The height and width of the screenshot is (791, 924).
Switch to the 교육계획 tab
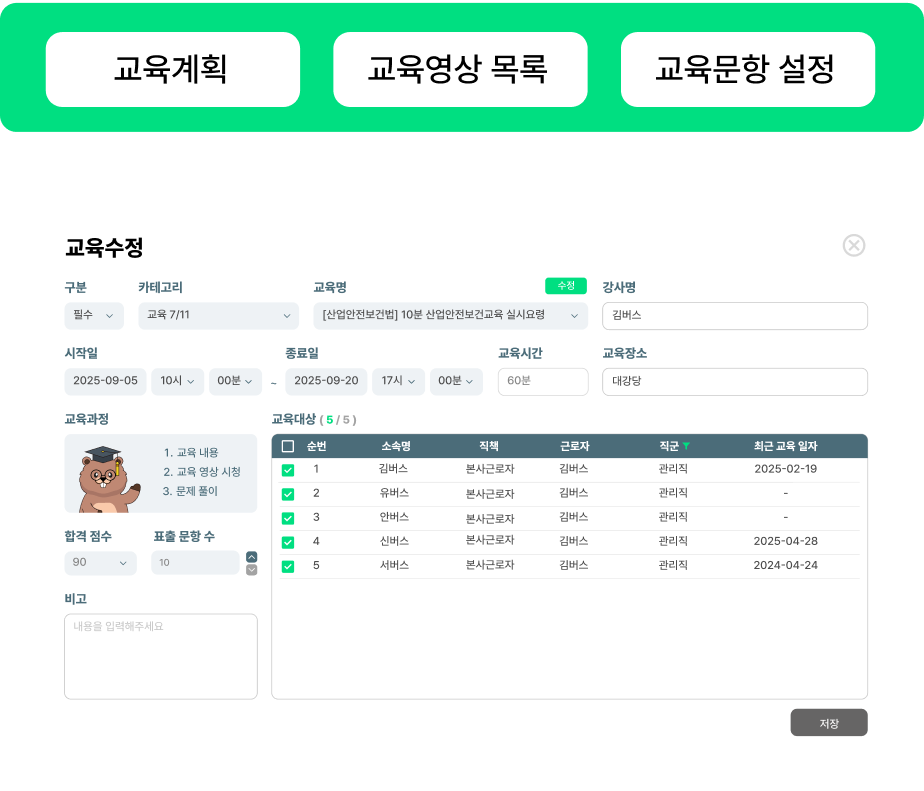[x=172, y=69]
